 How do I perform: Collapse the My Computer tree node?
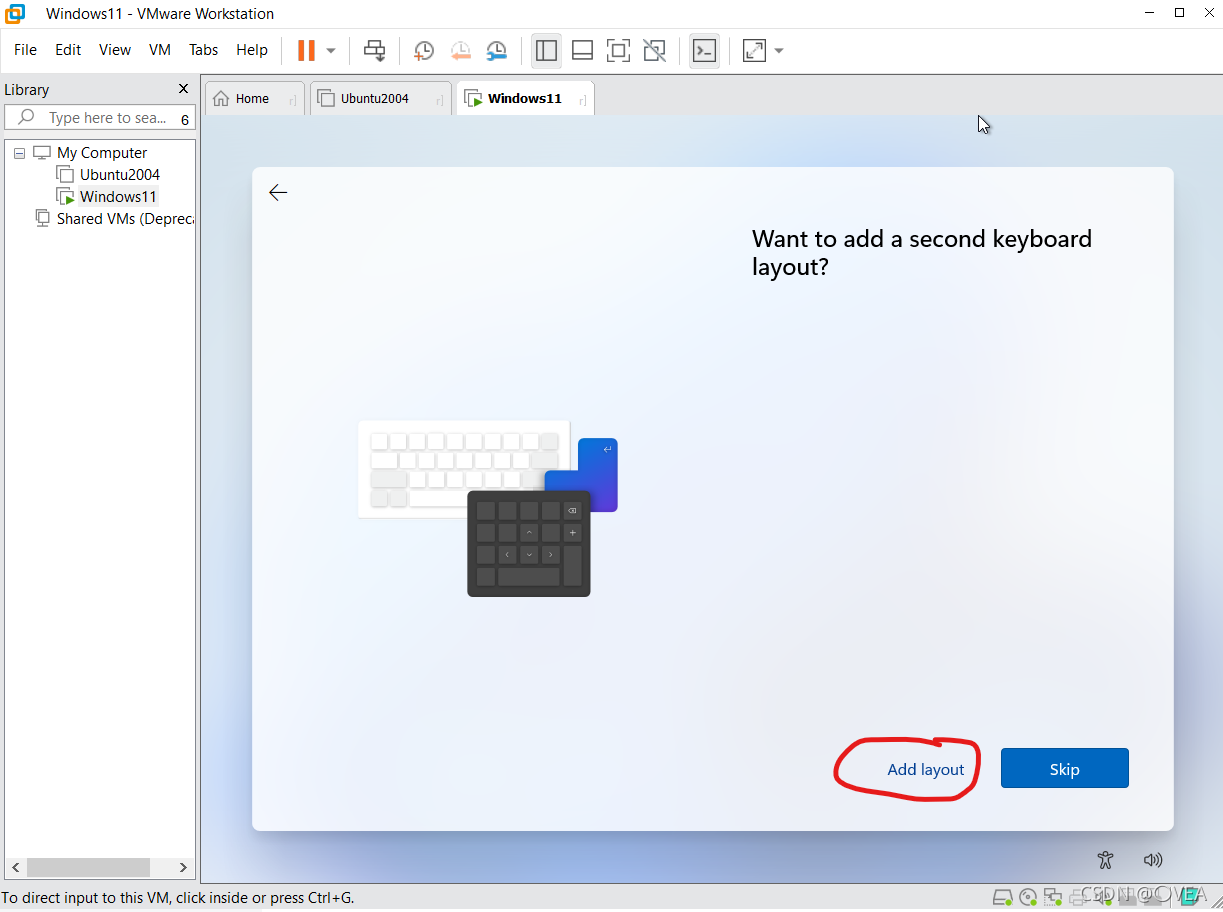[19, 153]
